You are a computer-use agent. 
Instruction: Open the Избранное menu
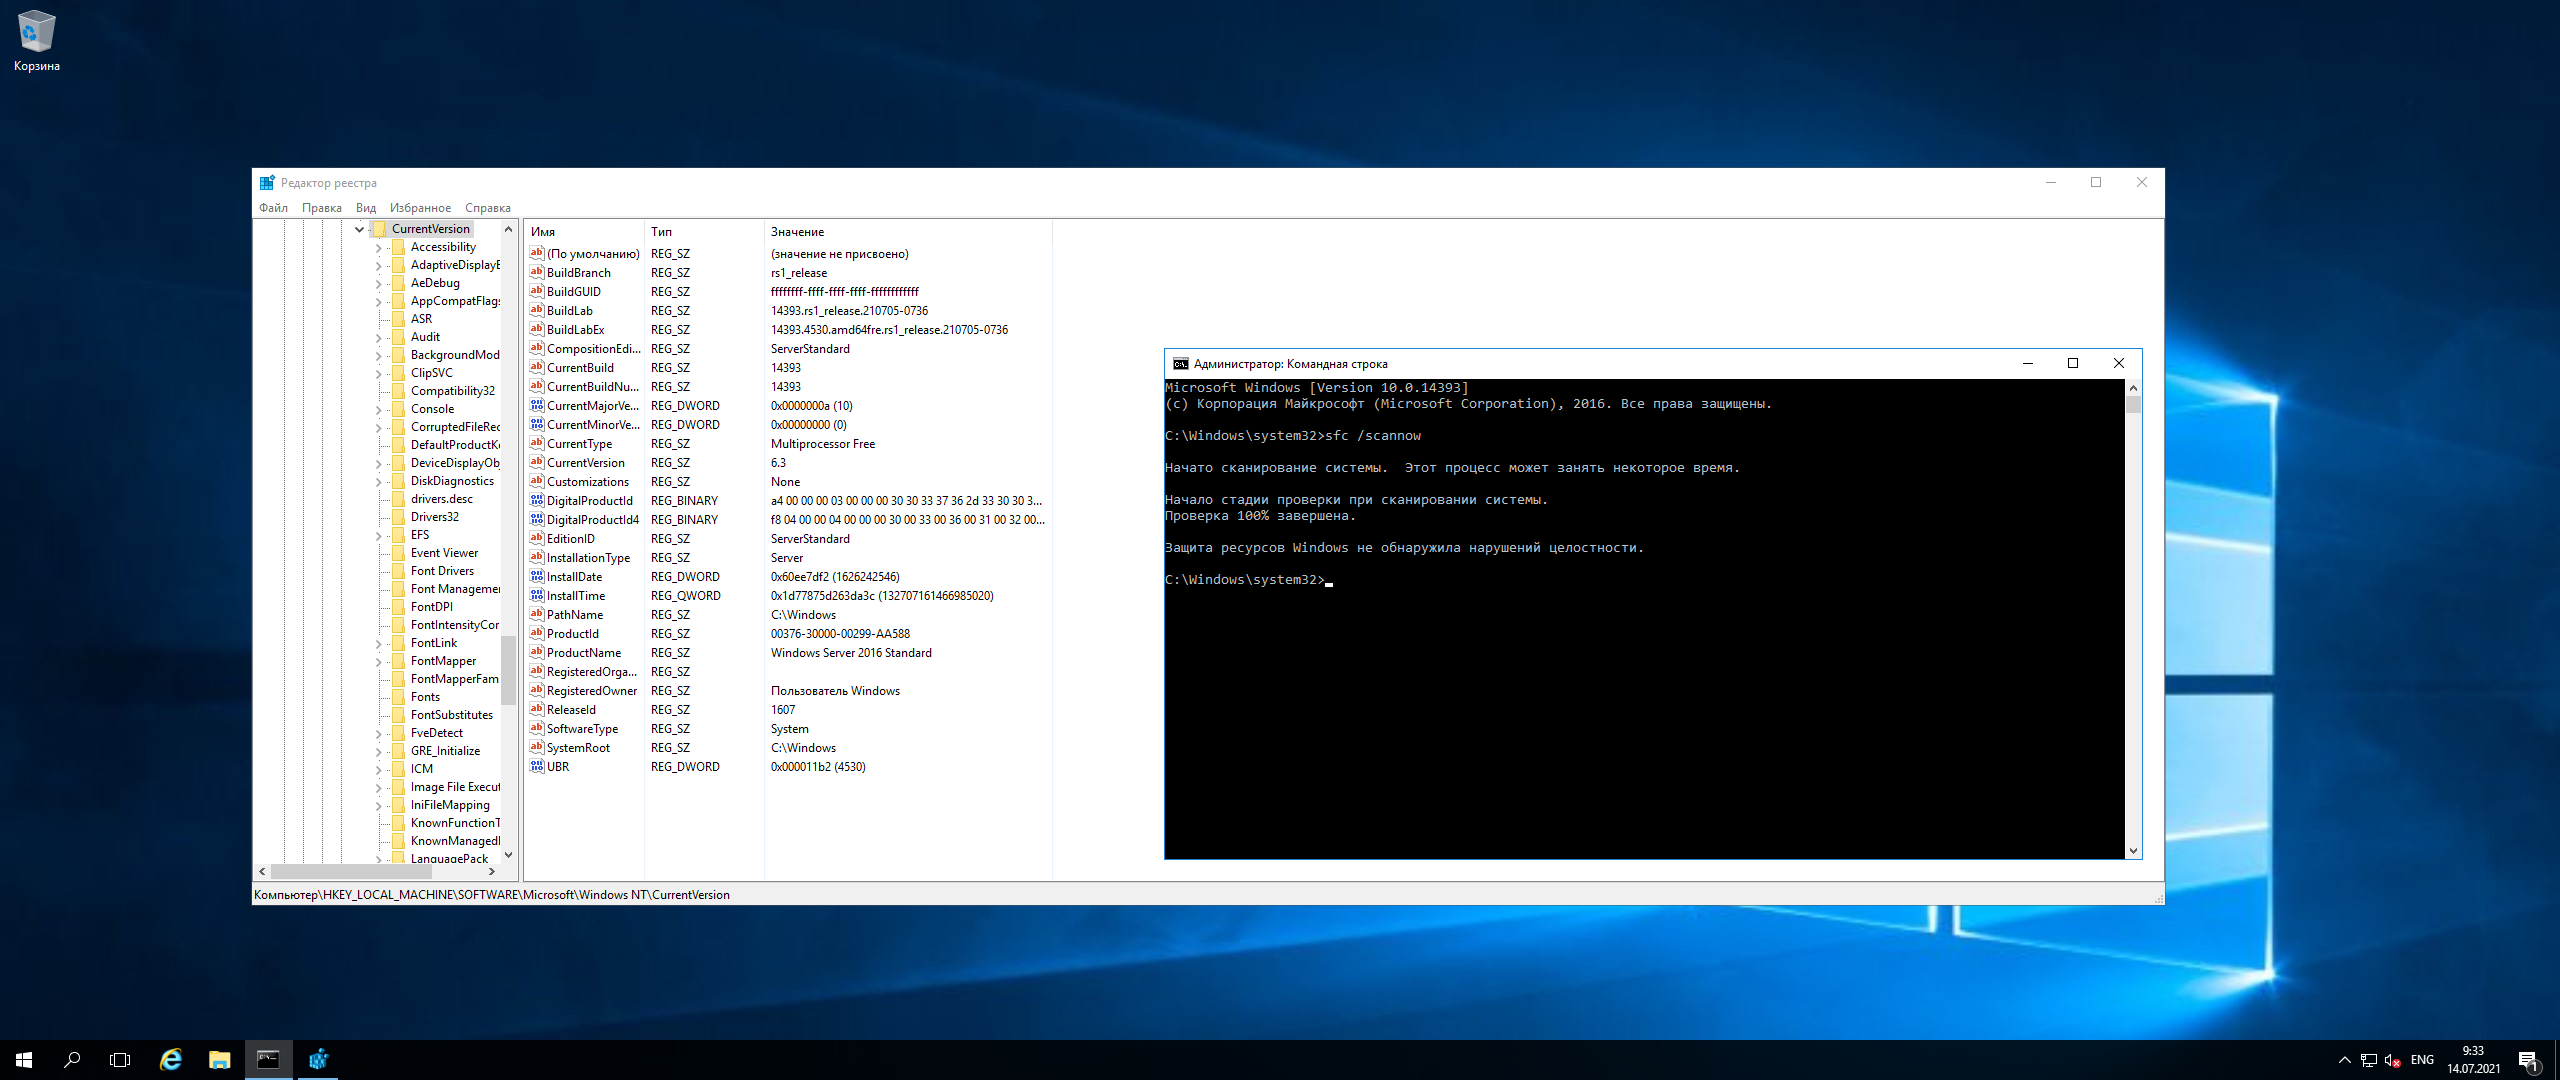(420, 208)
